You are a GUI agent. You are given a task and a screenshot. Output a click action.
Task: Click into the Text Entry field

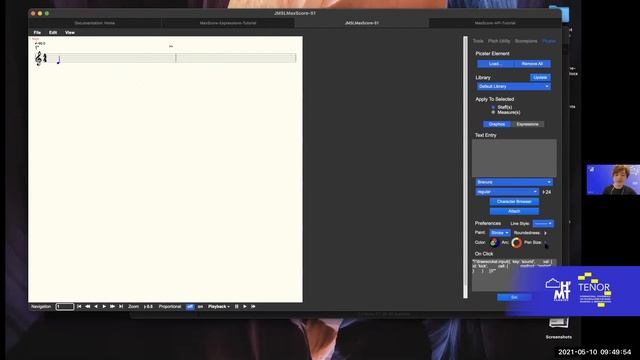click(x=514, y=158)
